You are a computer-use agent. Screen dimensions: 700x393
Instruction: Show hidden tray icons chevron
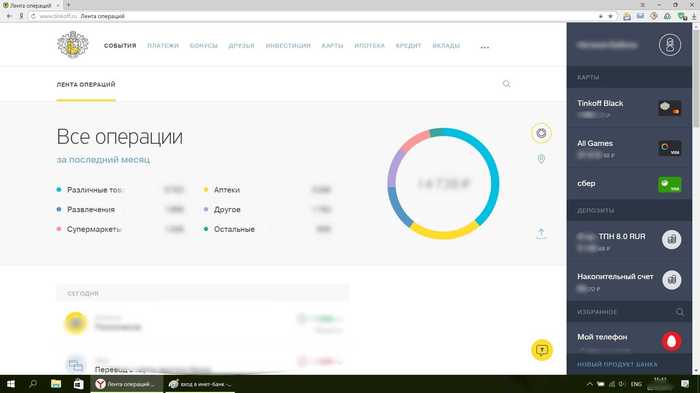click(590, 384)
